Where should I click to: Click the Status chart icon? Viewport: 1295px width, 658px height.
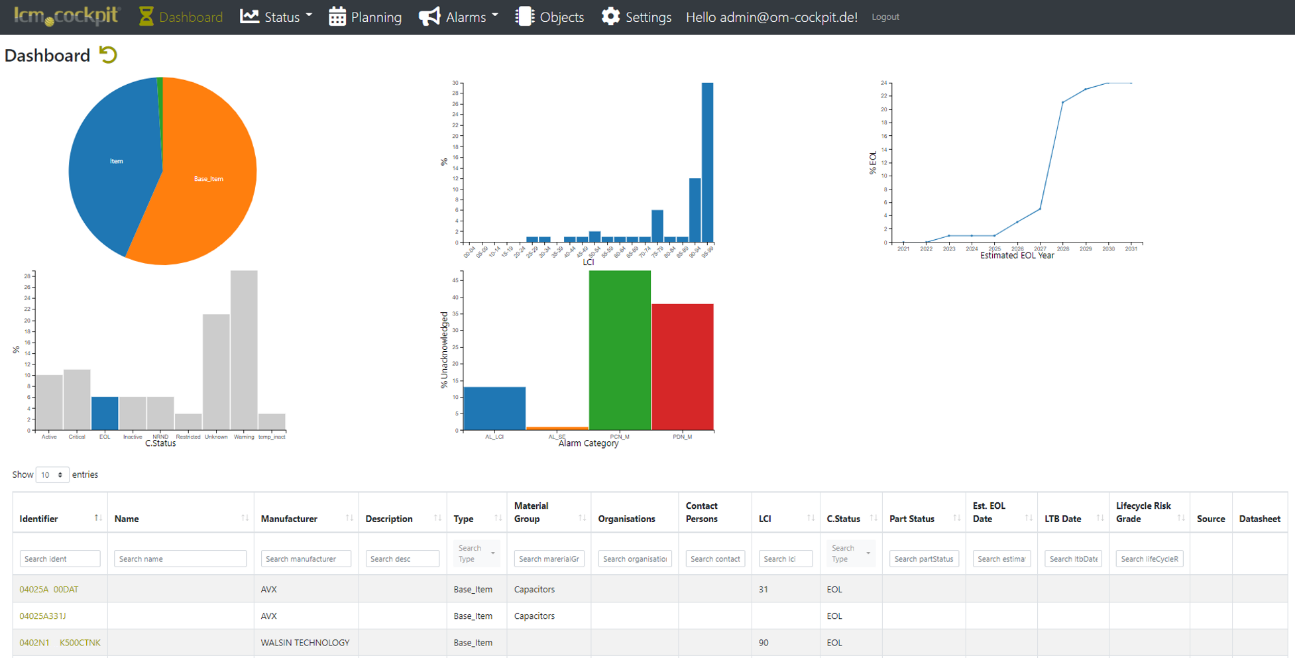(x=250, y=17)
